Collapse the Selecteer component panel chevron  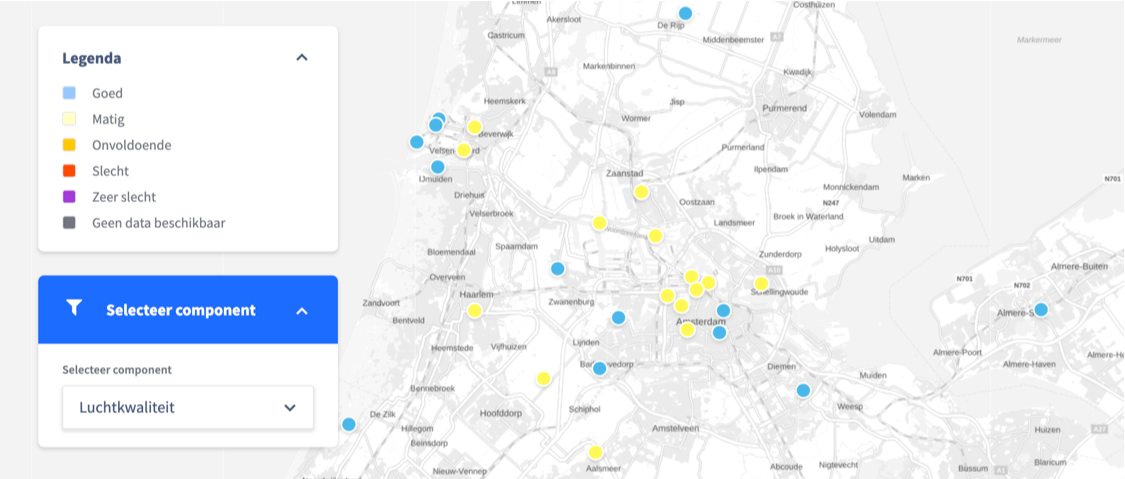point(302,311)
